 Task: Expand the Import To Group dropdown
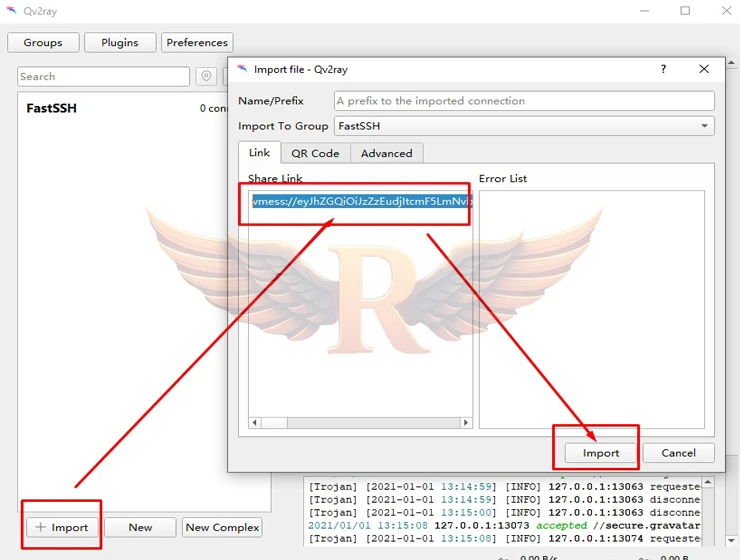(x=704, y=126)
